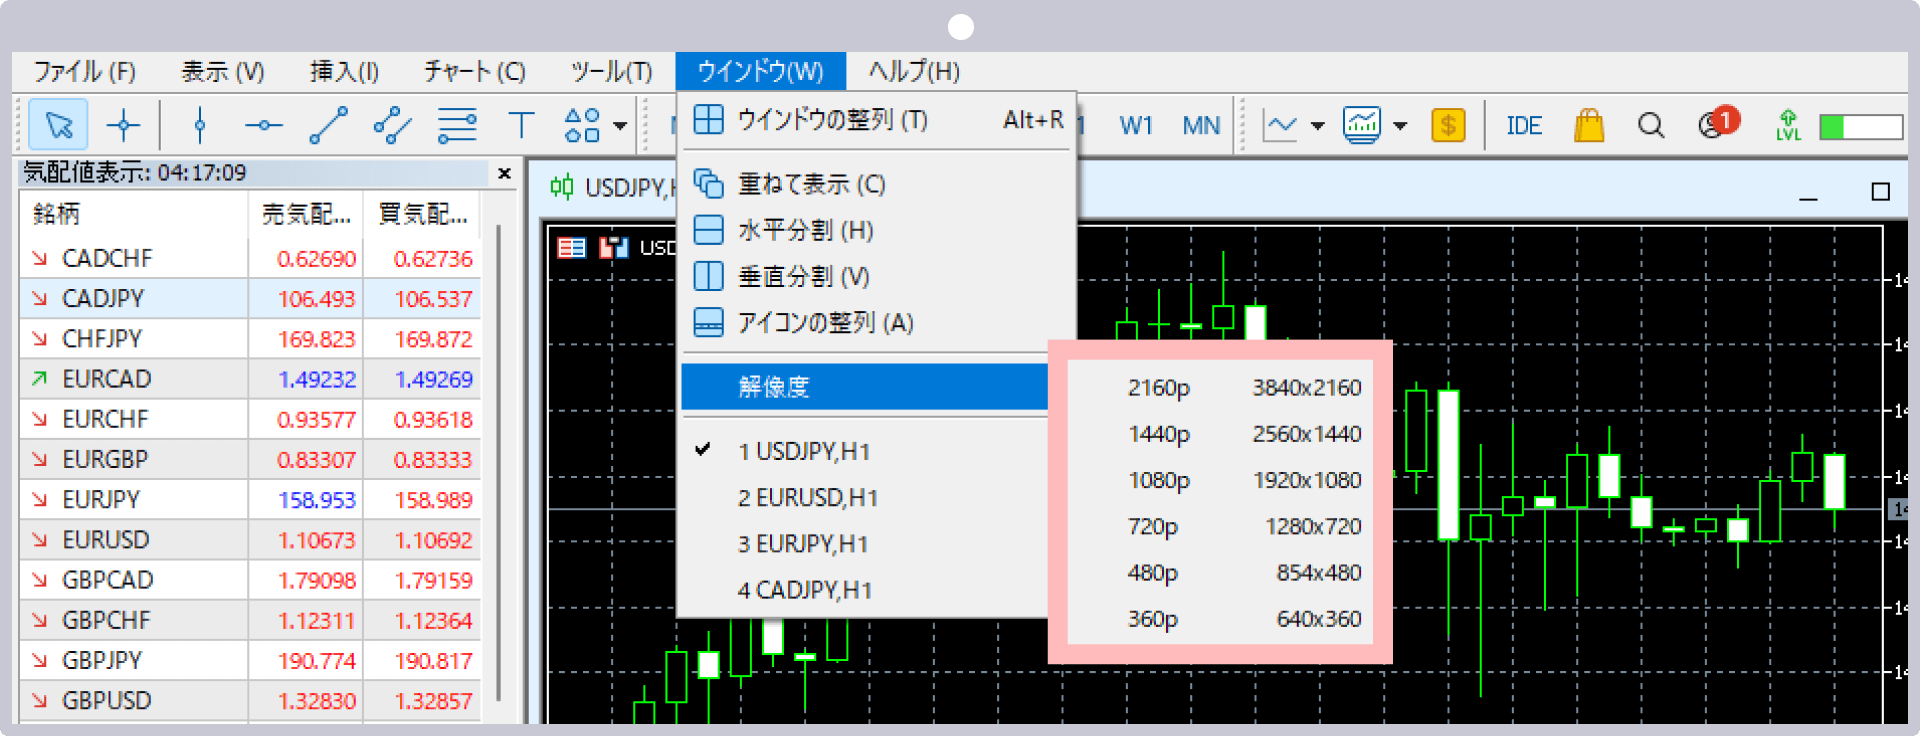
Task: Draw a vertical line
Action: 200,125
